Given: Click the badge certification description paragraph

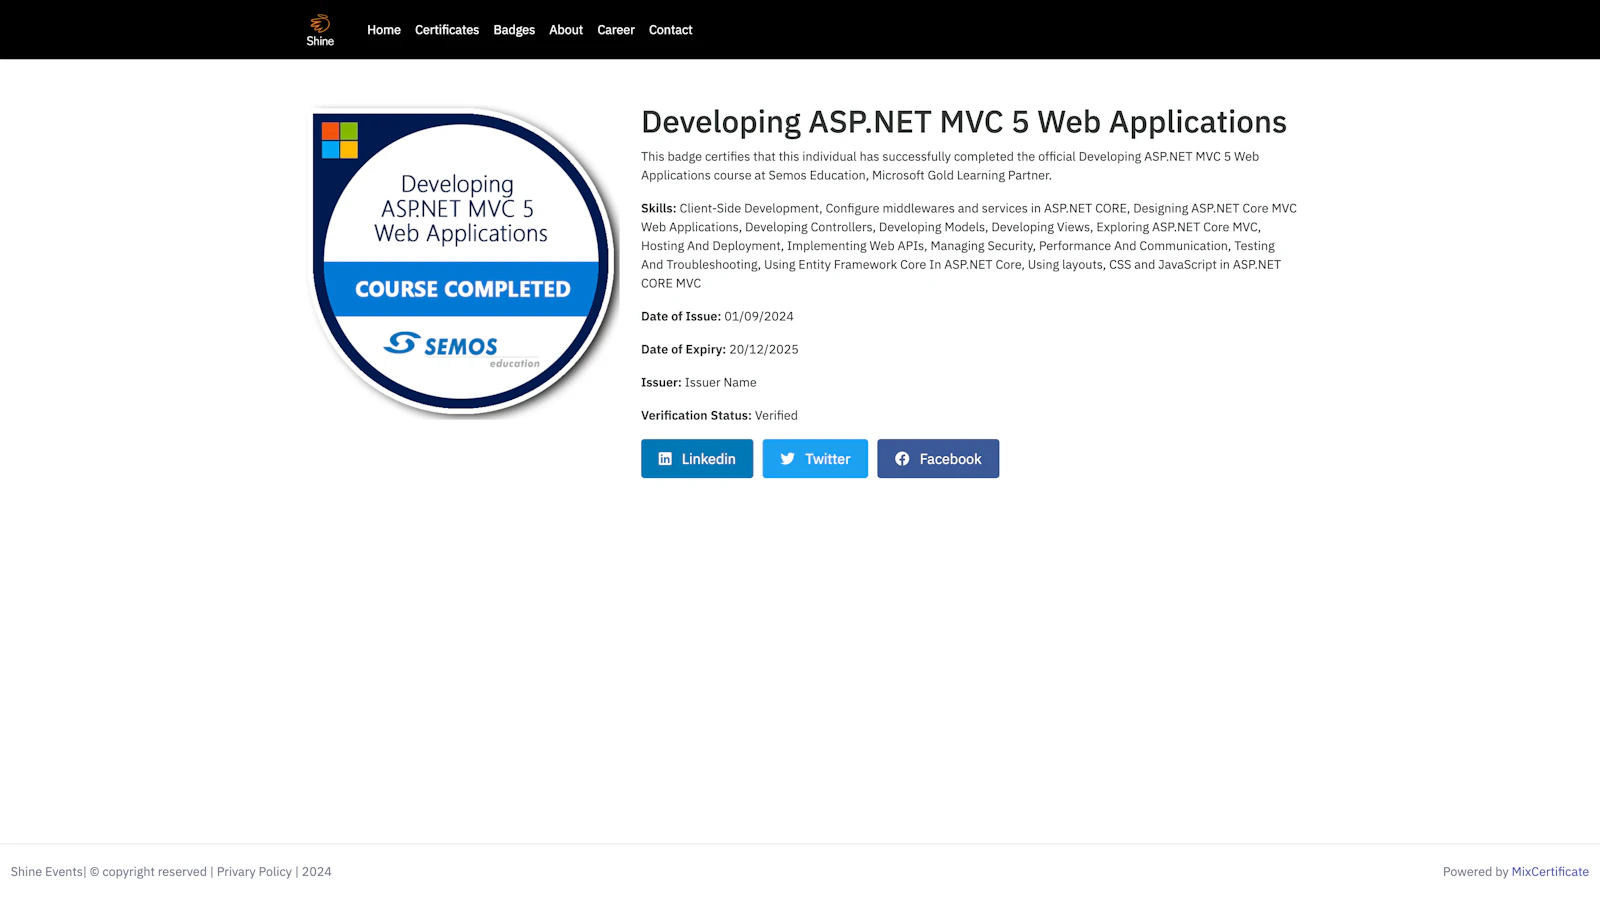Looking at the screenshot, I should pos(950,166).
